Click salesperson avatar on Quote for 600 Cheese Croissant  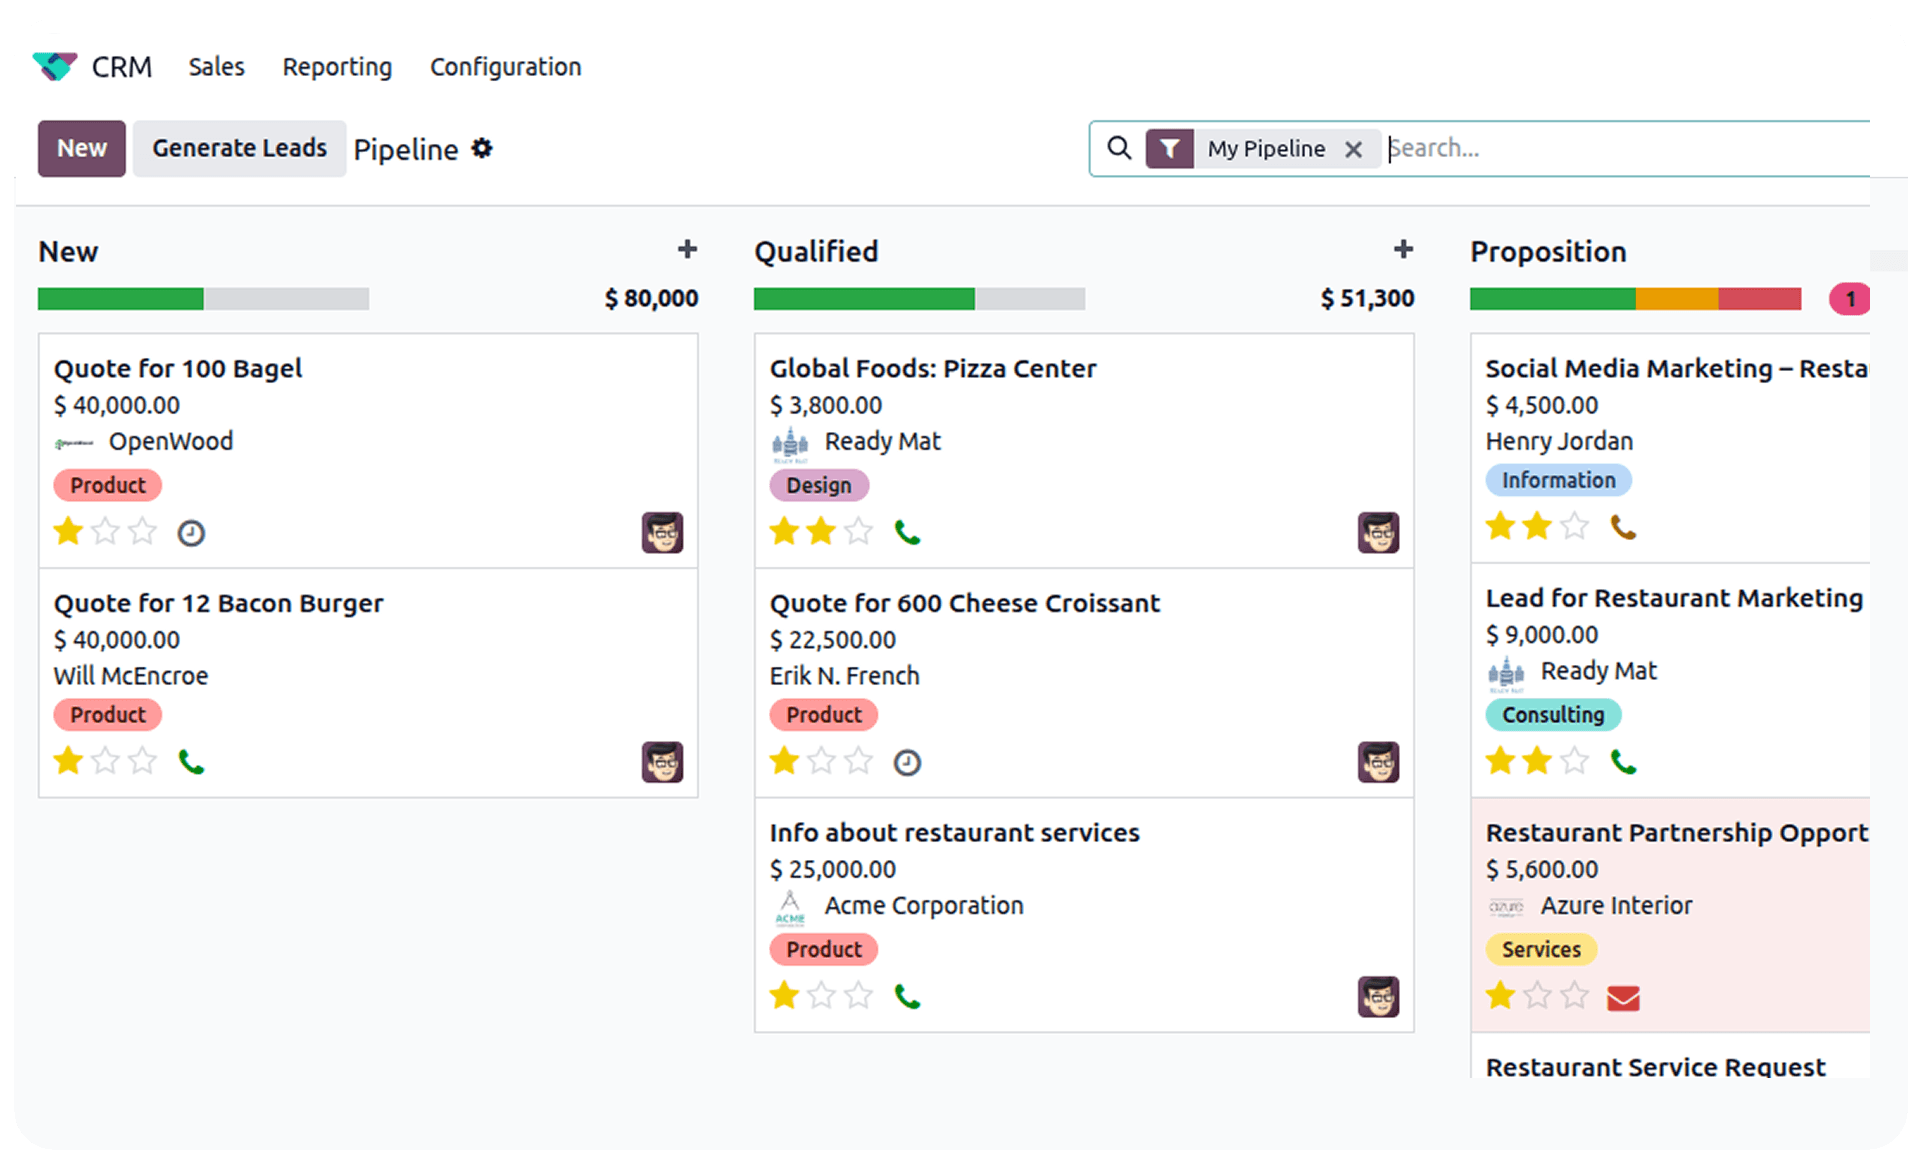[1378, 762]
